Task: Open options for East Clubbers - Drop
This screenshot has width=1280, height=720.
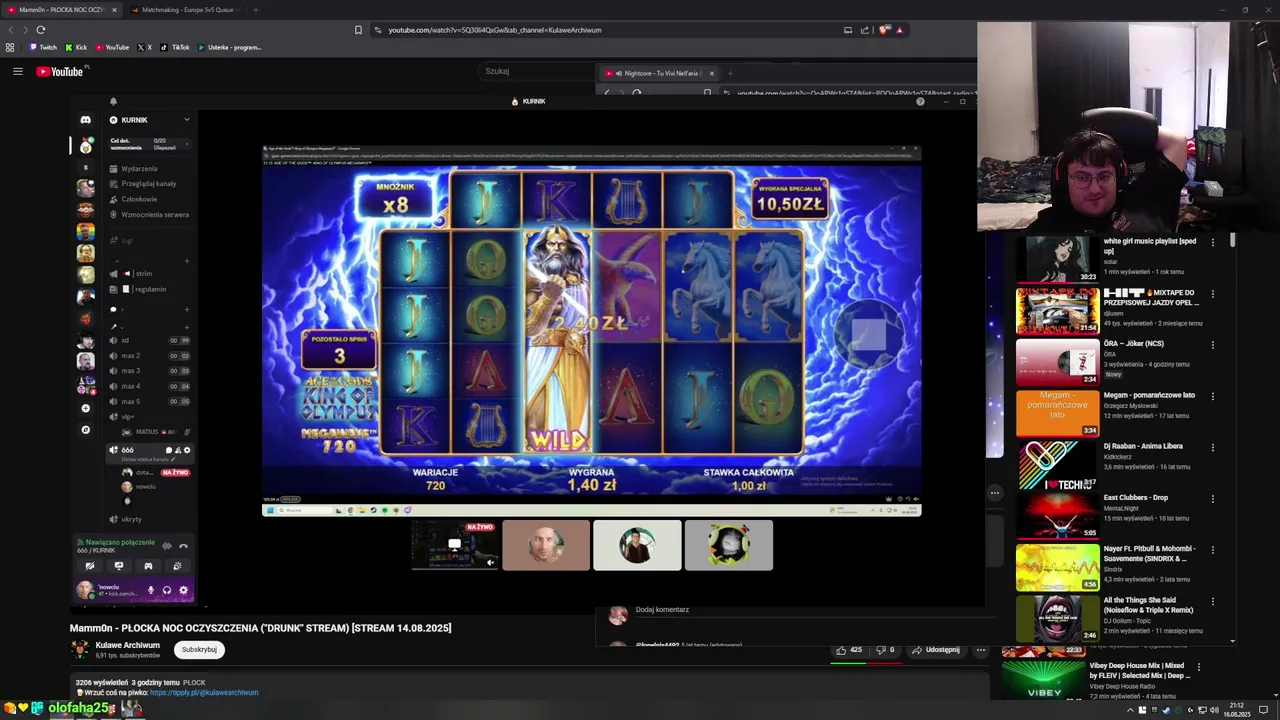Action: pyautogui.click(x=1213, y=499)
